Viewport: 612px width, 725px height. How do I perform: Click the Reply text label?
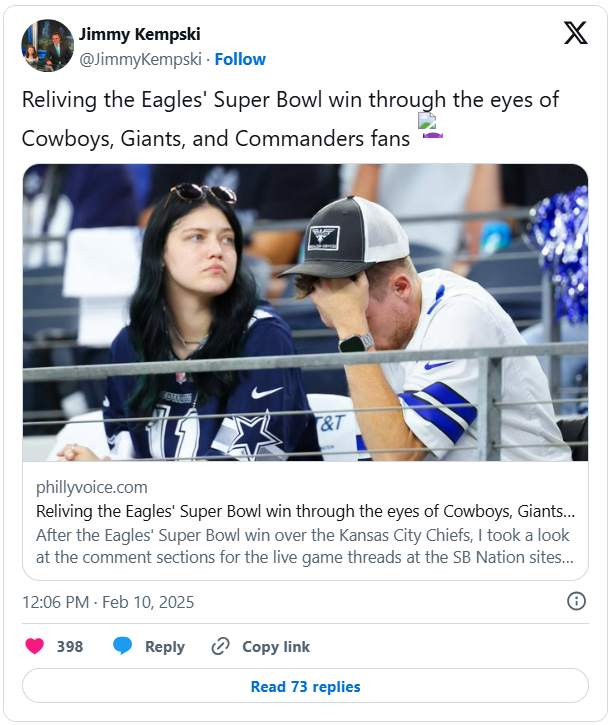click(x=165, y=646)
